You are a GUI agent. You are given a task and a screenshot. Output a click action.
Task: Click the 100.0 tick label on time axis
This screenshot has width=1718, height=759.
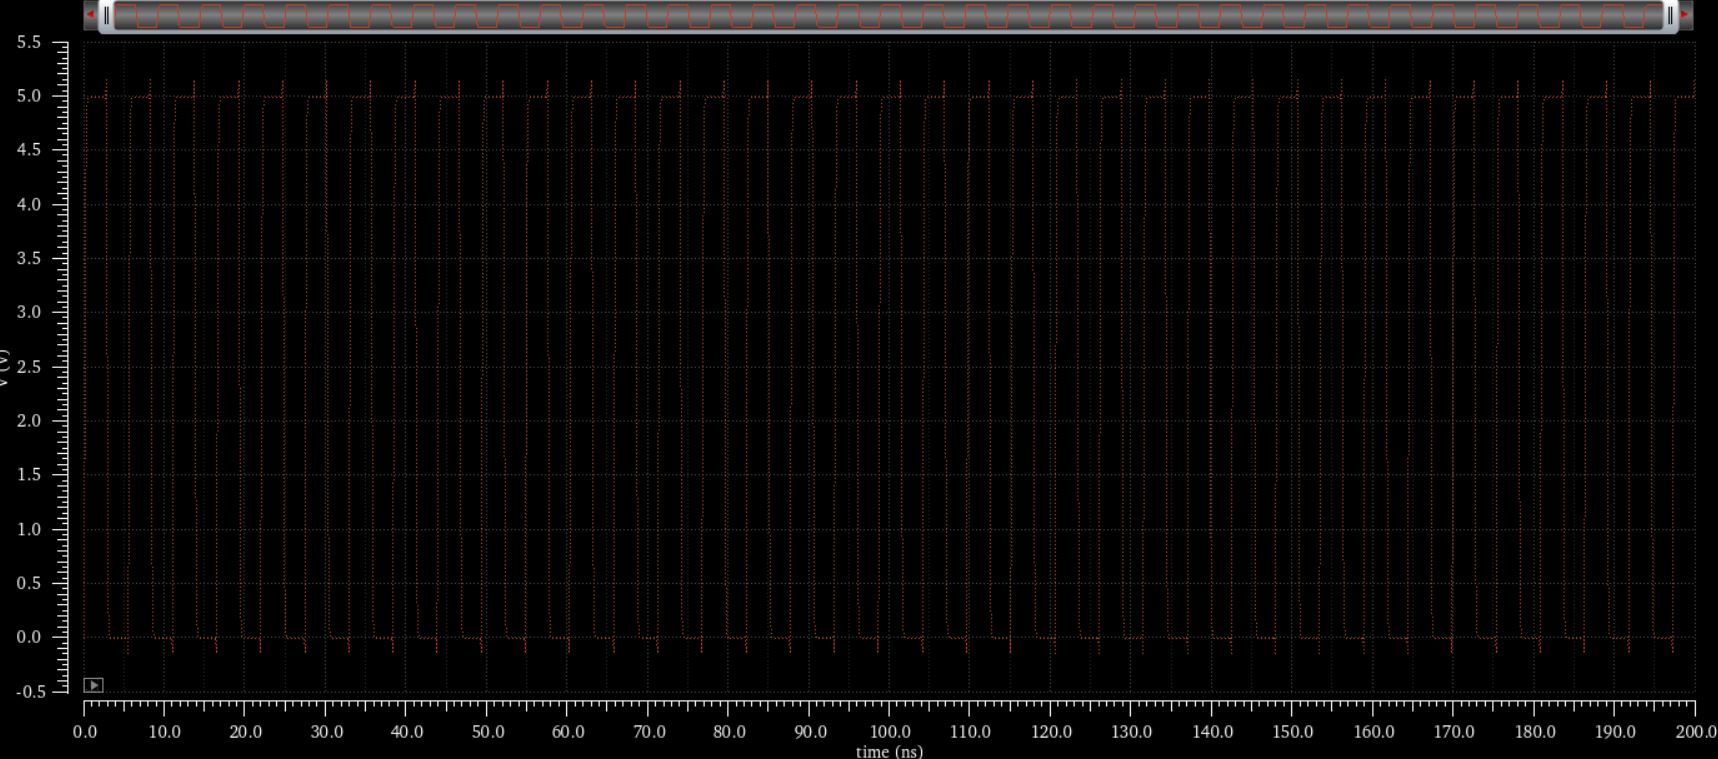point(889,732)
